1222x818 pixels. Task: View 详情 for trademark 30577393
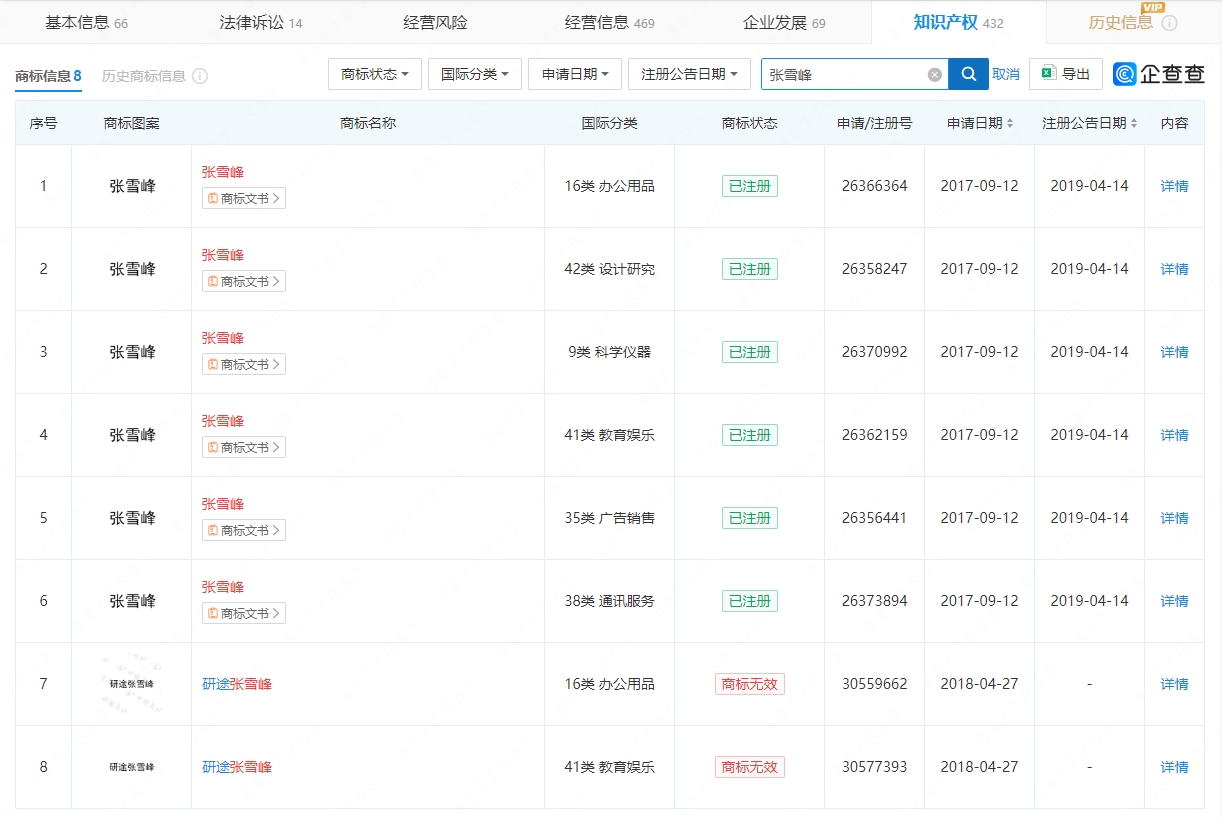(x=1174, y=767)
